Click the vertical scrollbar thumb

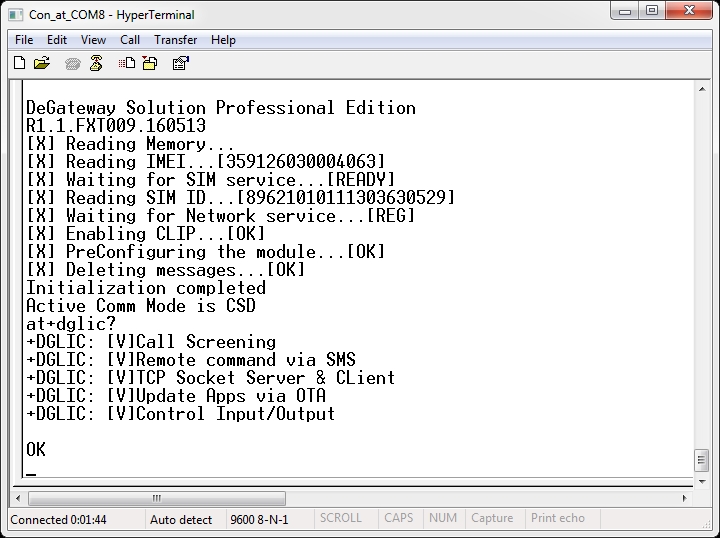pos(702,460)
